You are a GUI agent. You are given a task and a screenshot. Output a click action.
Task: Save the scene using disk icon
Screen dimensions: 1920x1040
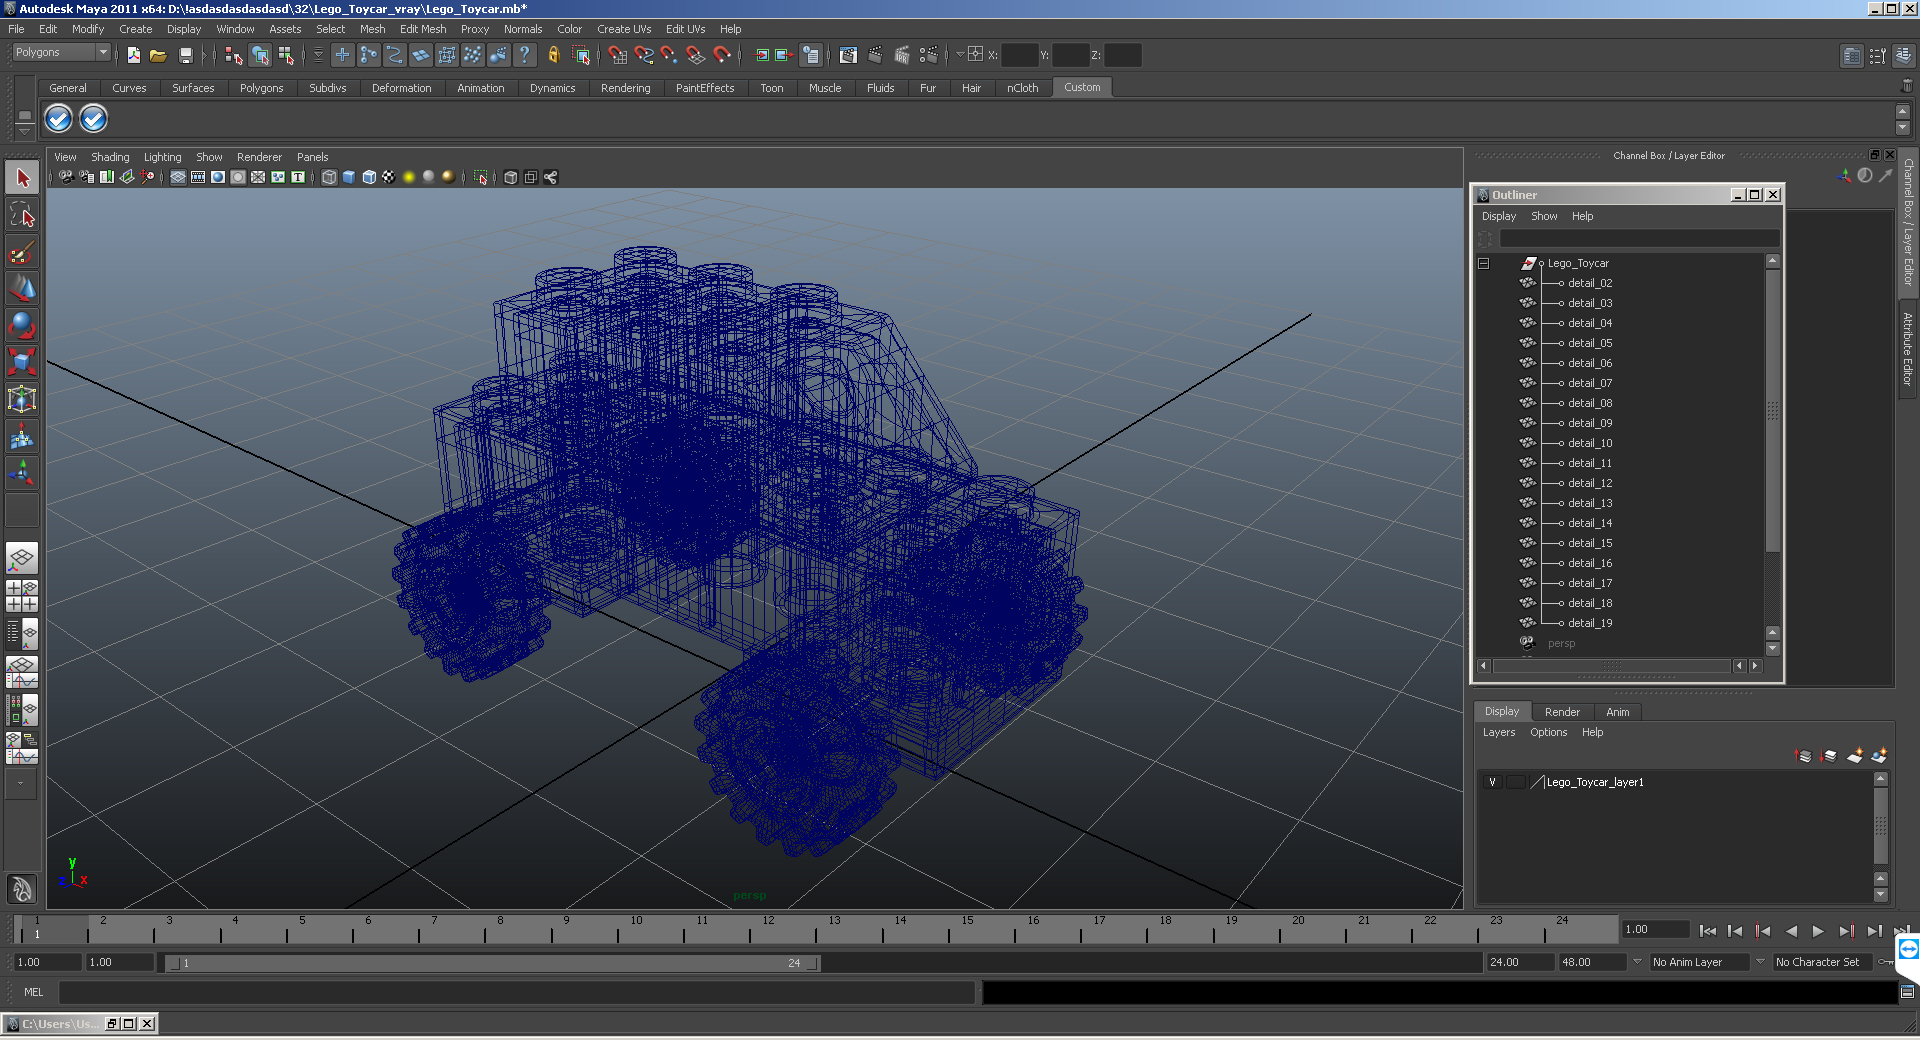pyautogui.click(x=186, y=55)
